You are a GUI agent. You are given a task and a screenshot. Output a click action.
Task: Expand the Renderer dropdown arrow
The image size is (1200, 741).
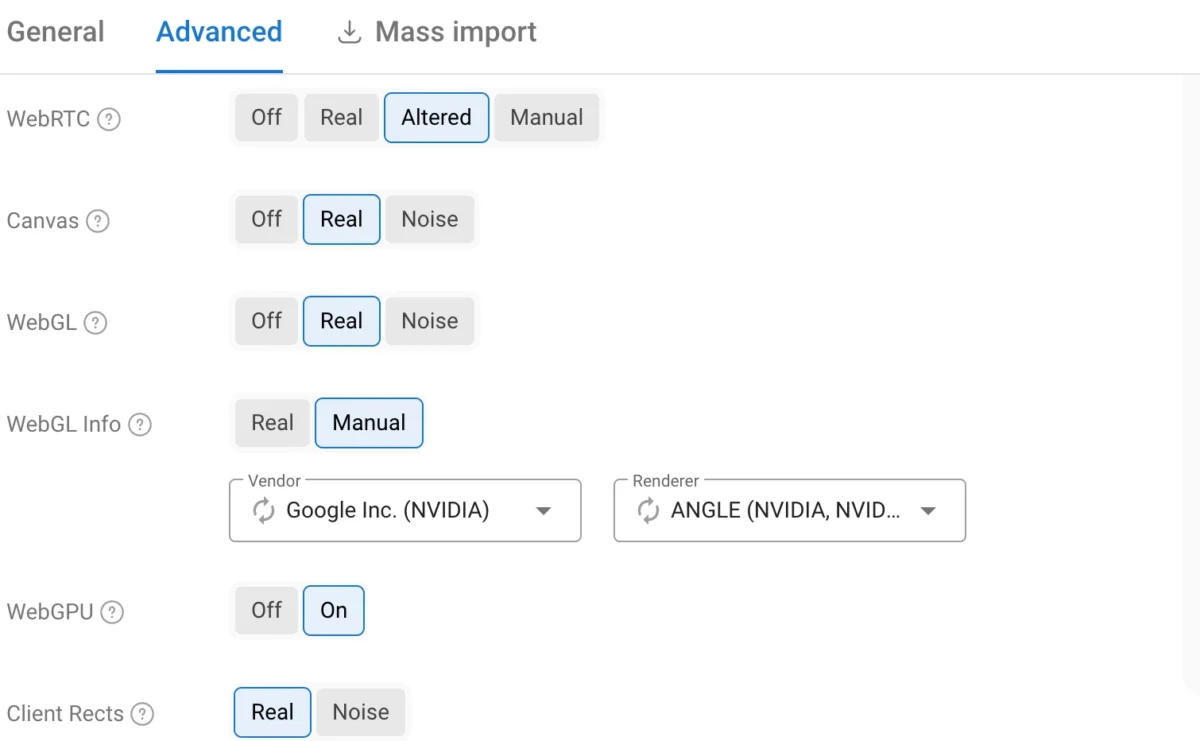click(x=928, y=511)
